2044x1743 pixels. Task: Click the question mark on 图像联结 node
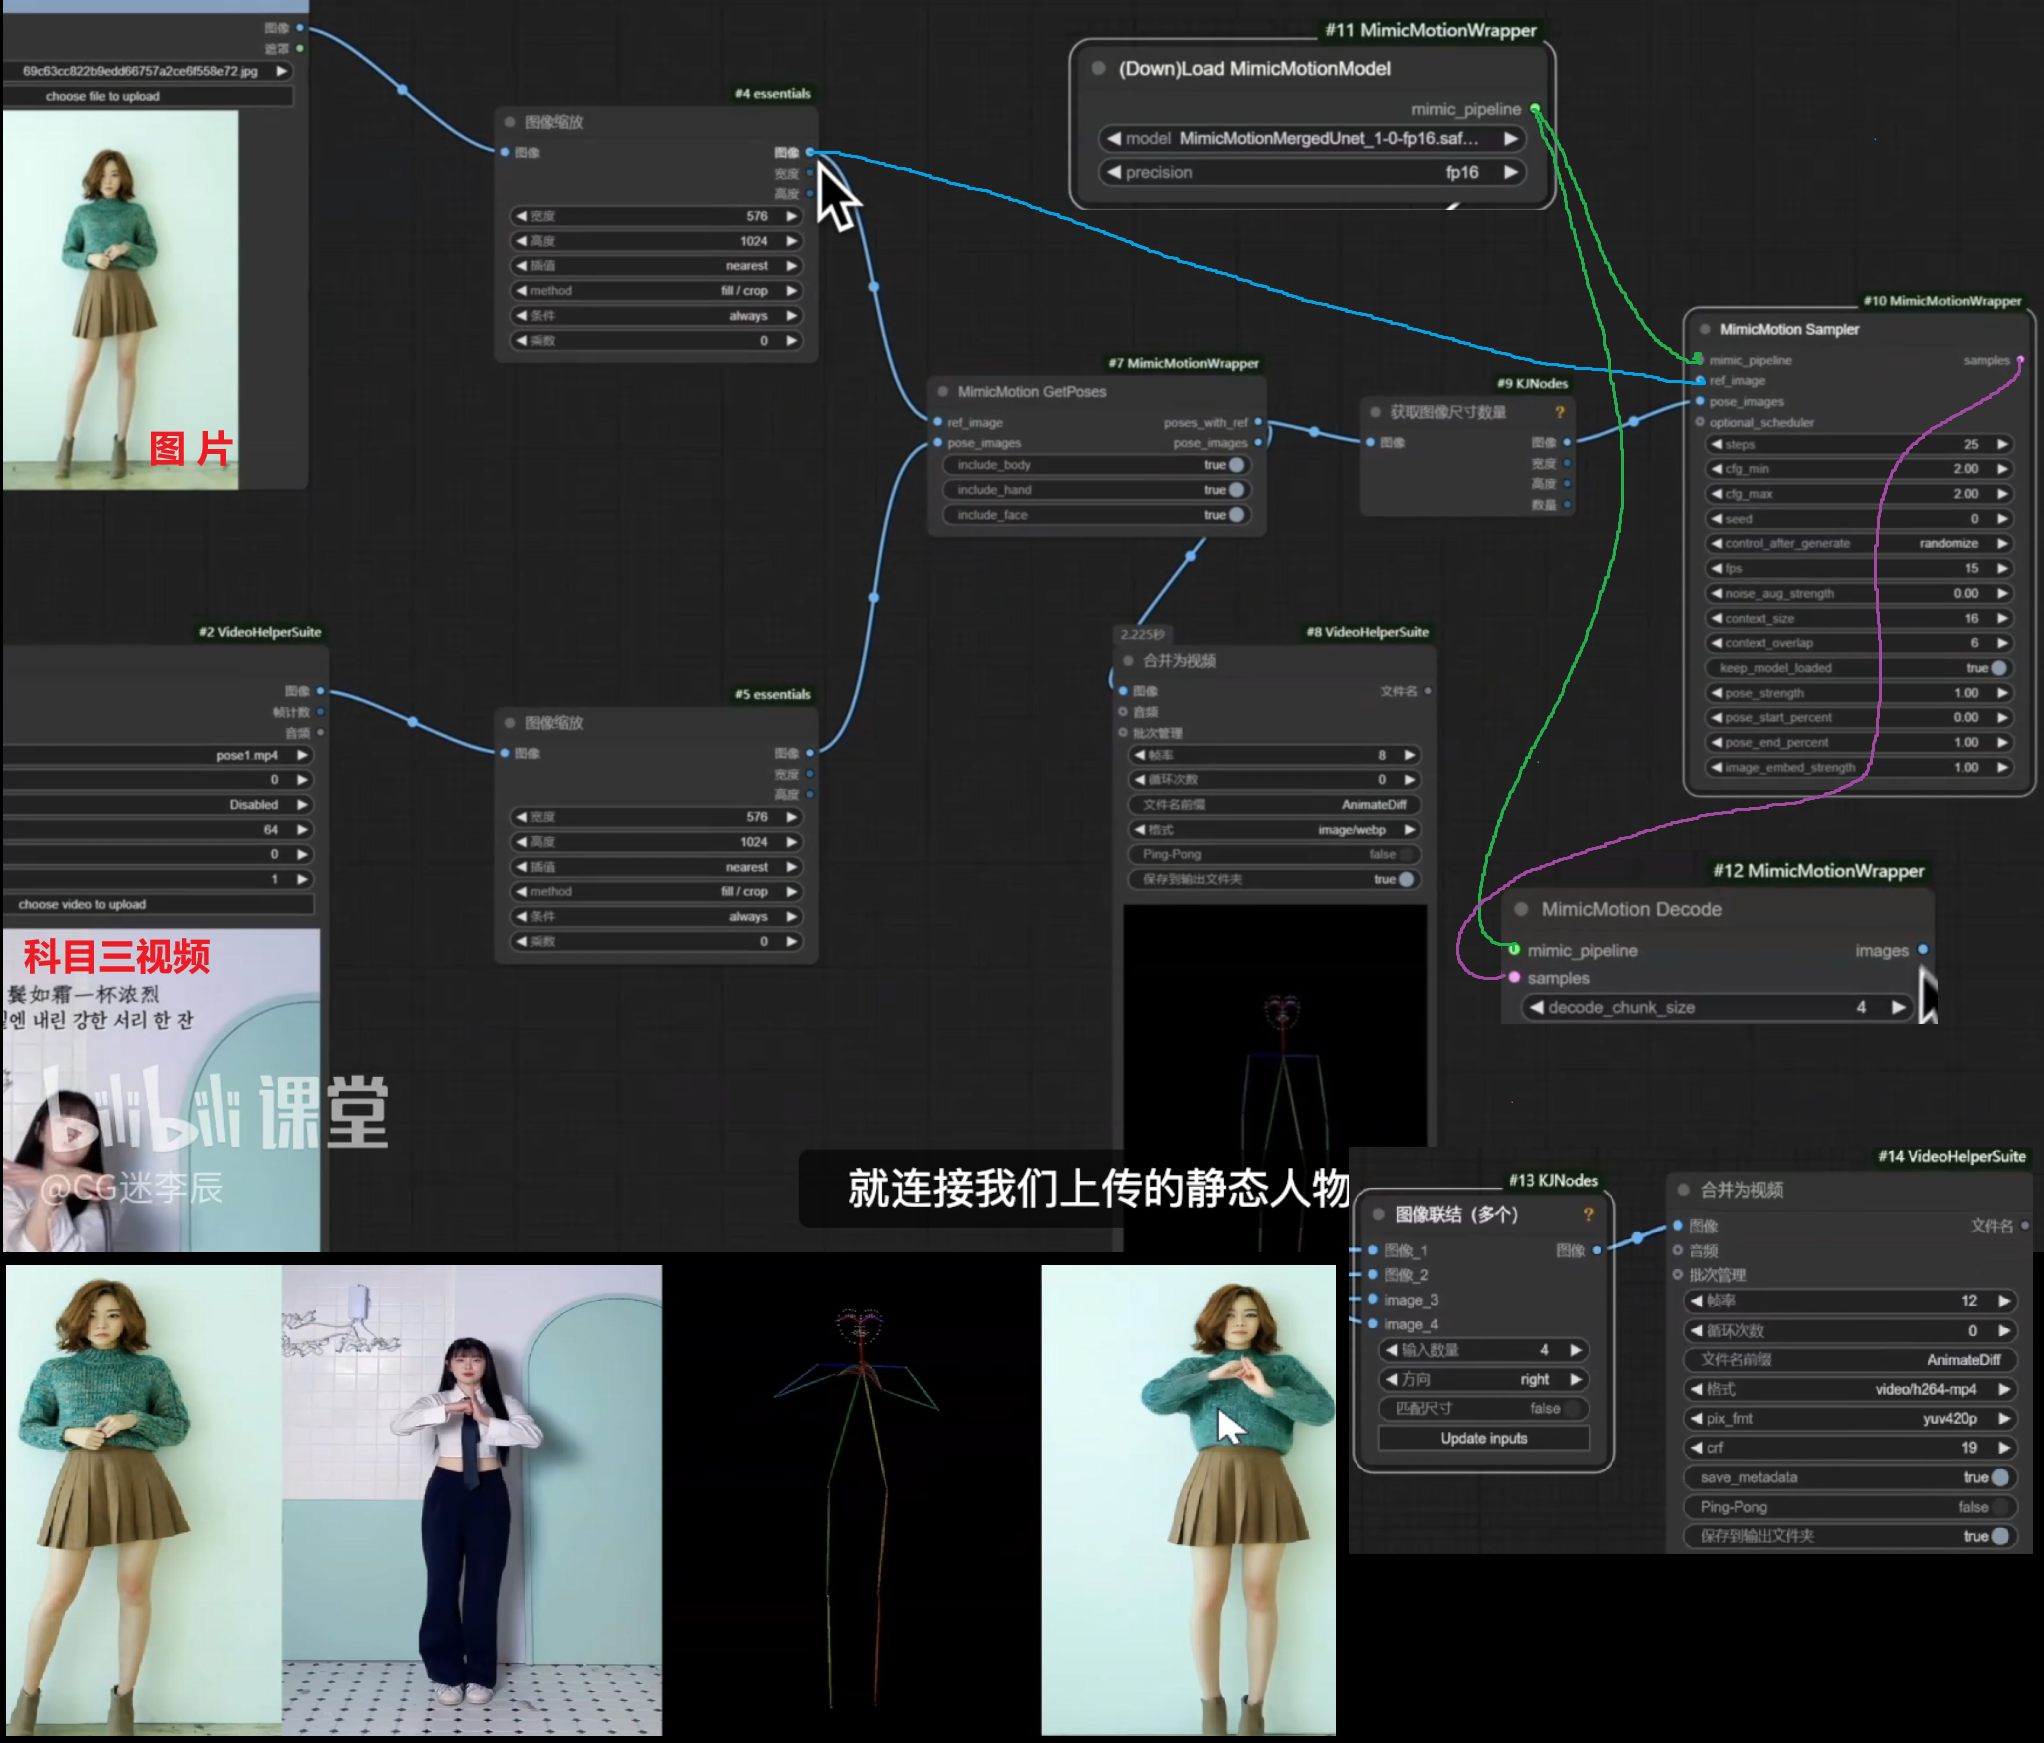tap(1588, 1214)
